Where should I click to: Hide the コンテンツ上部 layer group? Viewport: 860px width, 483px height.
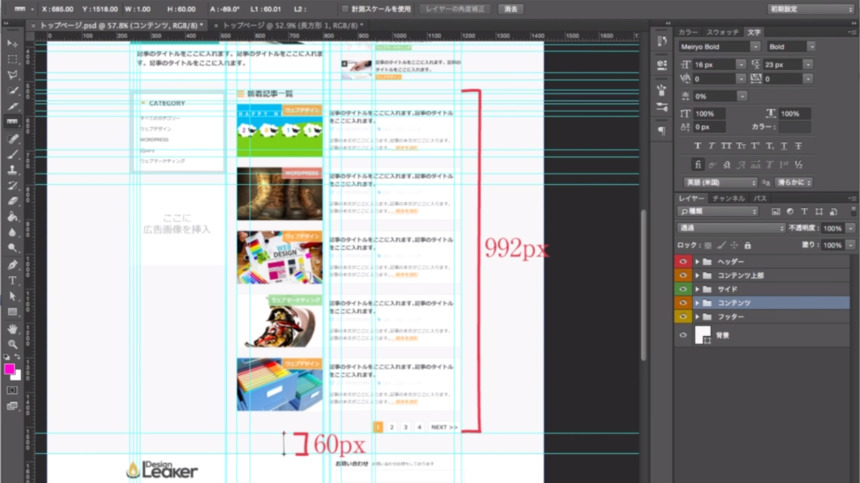click(x=683, y=275)
